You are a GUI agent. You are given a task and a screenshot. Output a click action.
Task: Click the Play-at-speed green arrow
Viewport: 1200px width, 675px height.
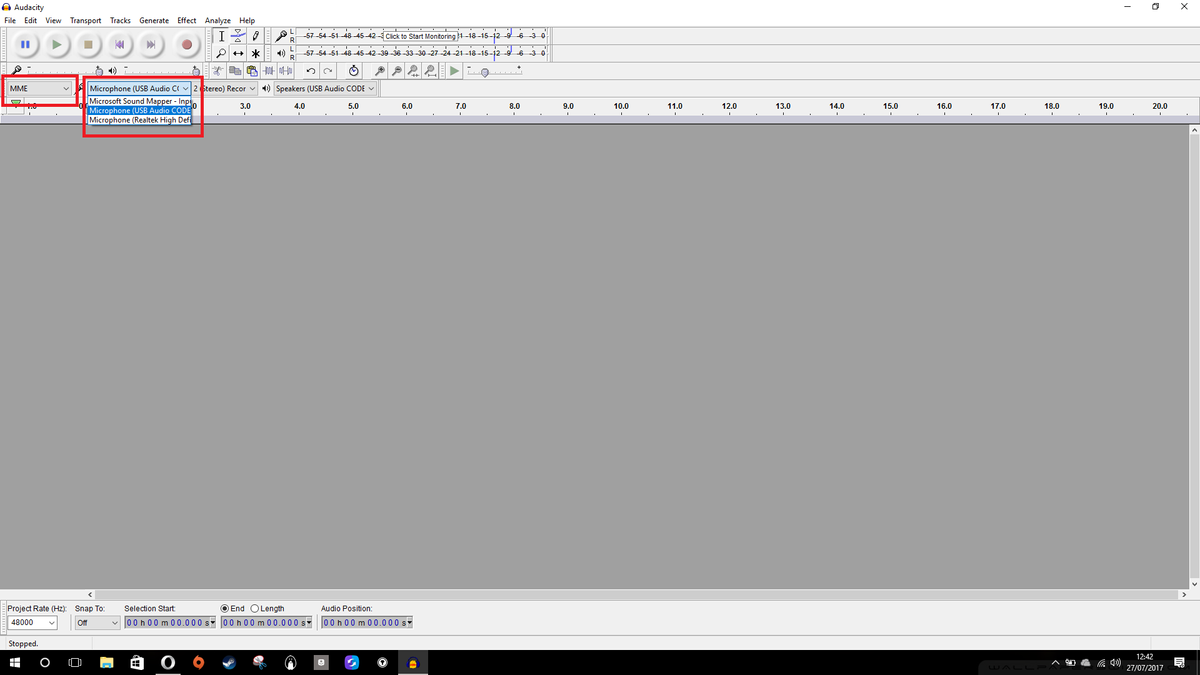pos(455,71)
